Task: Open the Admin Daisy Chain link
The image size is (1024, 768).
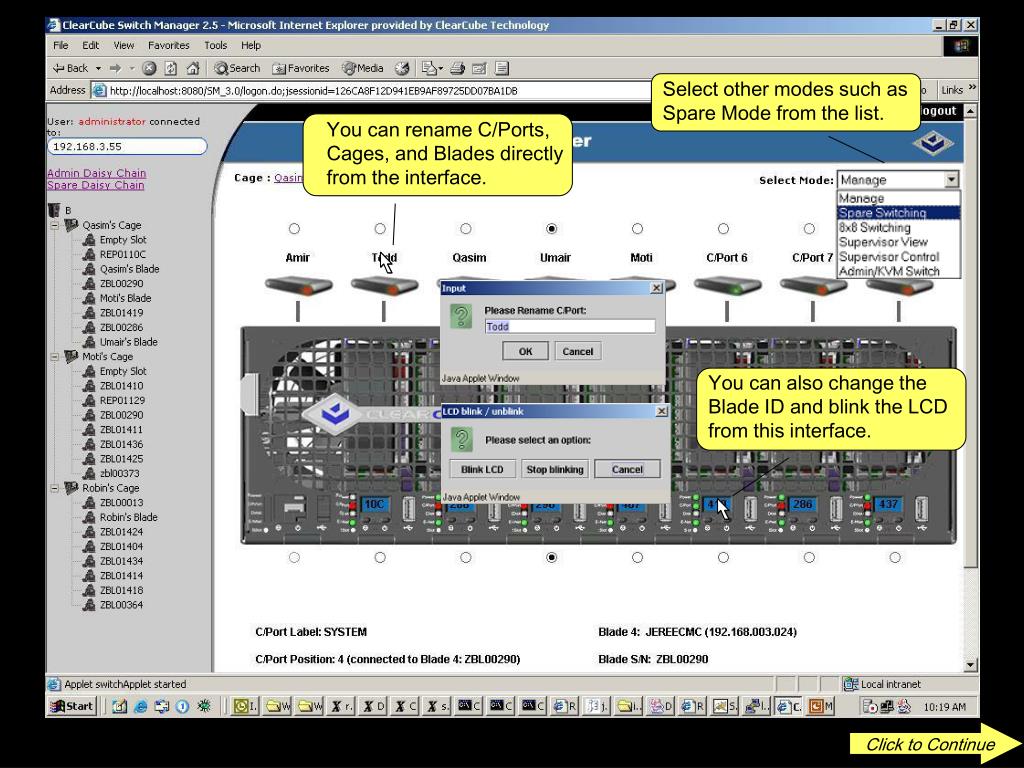Action: pyautogui.click(x=96, y=173)
